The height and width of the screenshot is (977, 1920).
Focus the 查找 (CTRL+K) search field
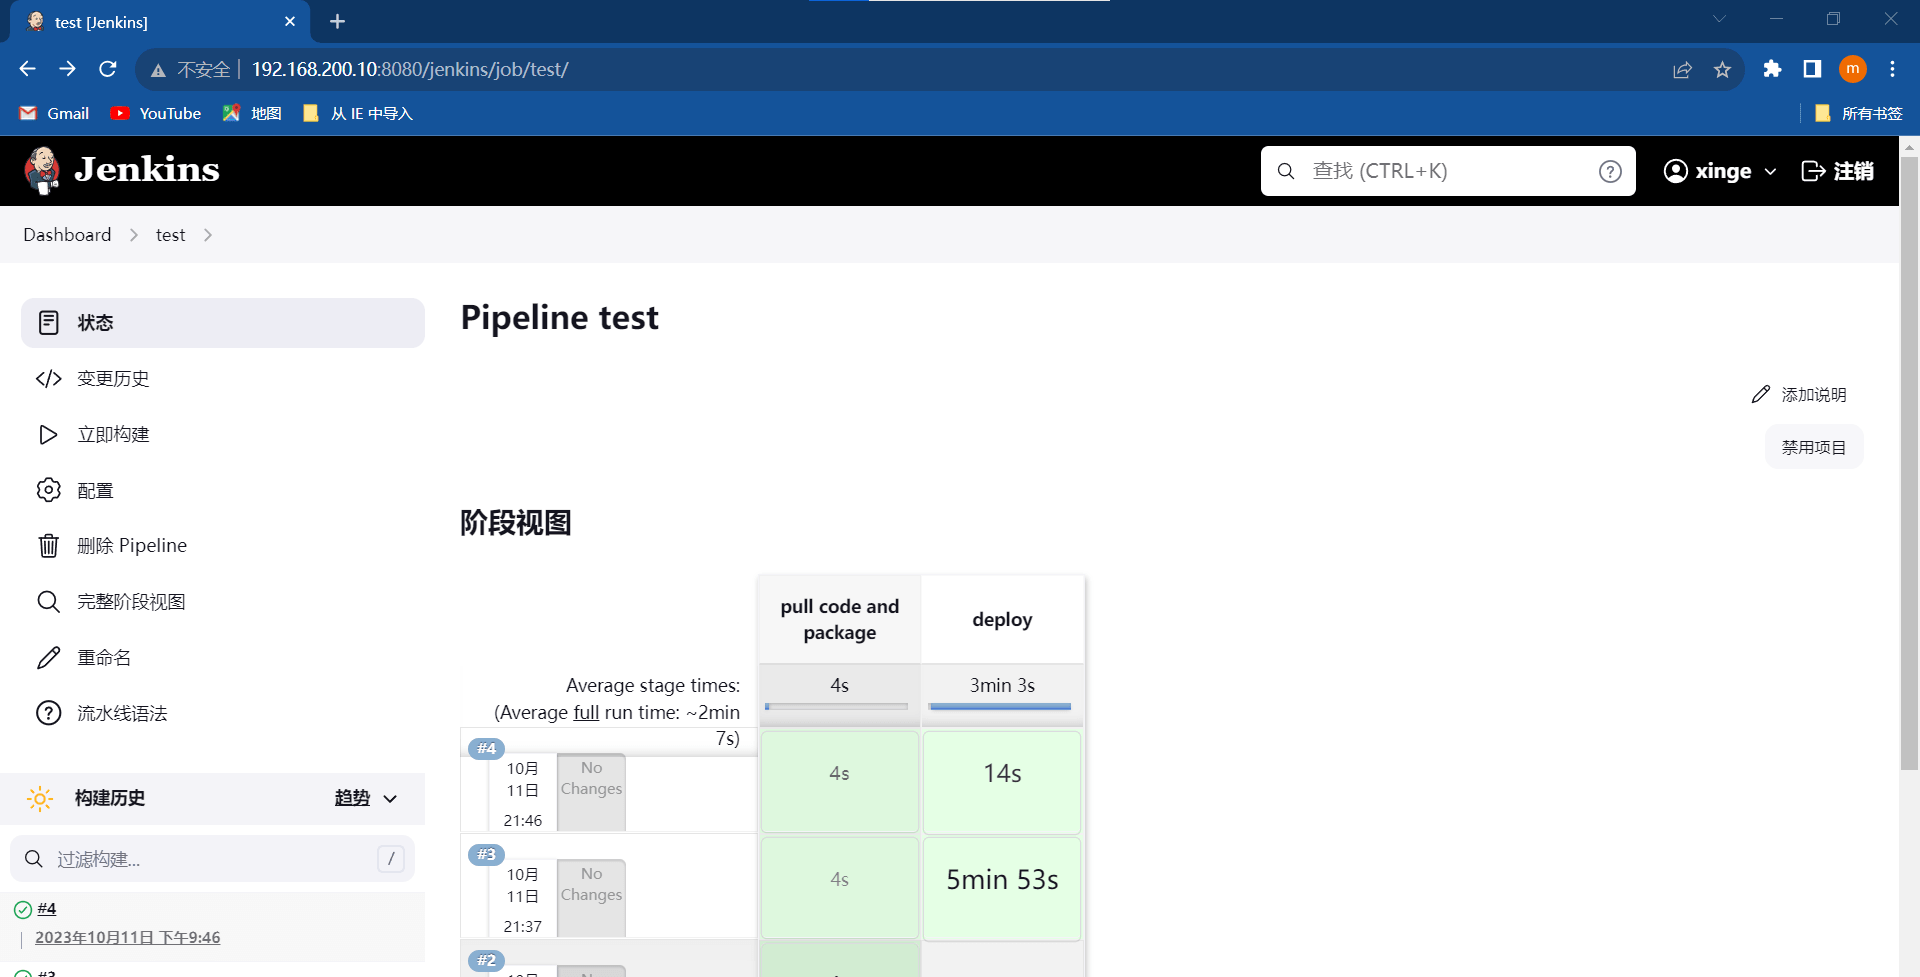click(1448, 171)
